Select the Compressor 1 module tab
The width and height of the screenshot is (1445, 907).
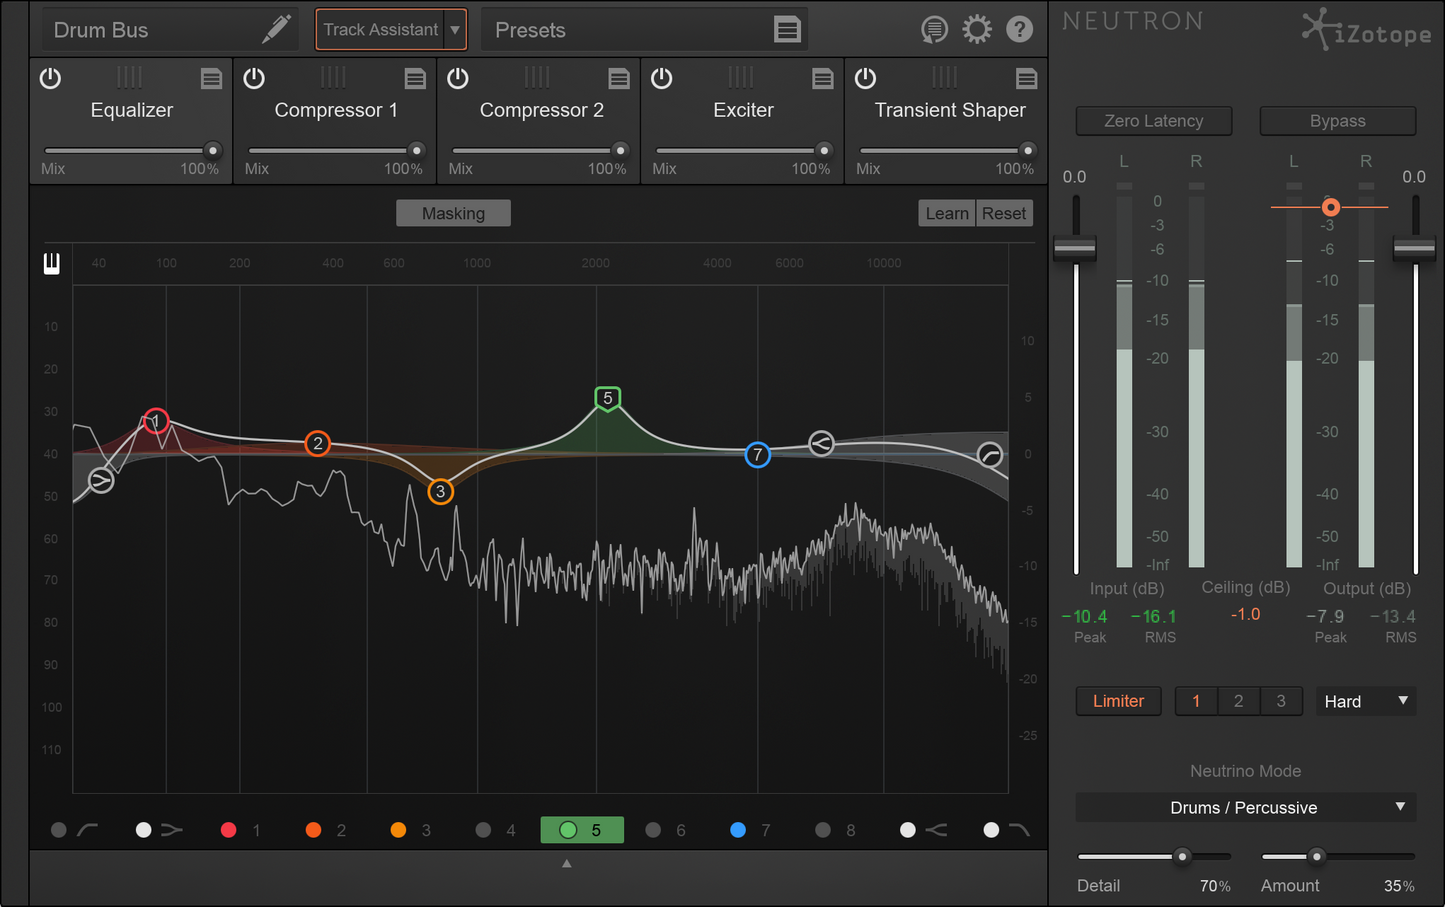pyautogui.click(x=336, y=110)
